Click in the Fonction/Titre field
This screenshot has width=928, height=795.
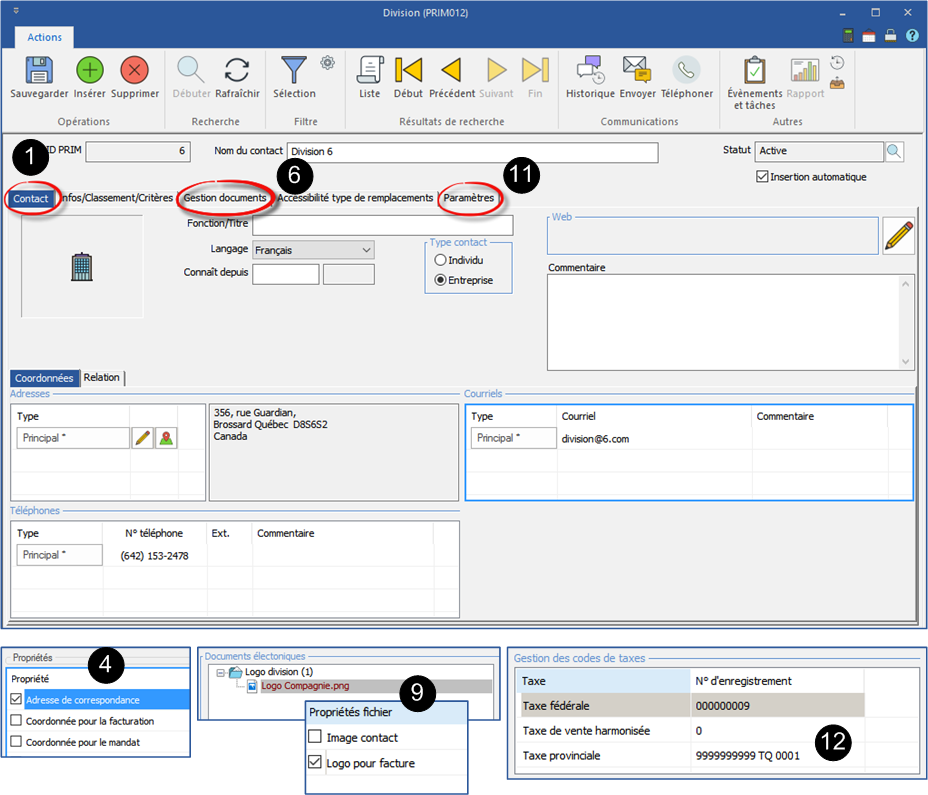pos(382,225)
